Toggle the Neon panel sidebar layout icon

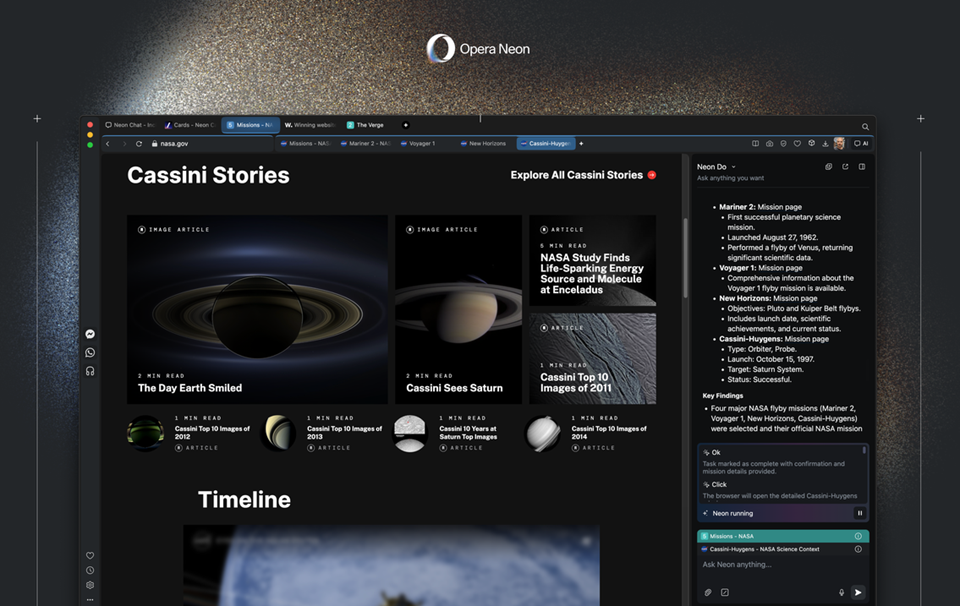[862, 167]
